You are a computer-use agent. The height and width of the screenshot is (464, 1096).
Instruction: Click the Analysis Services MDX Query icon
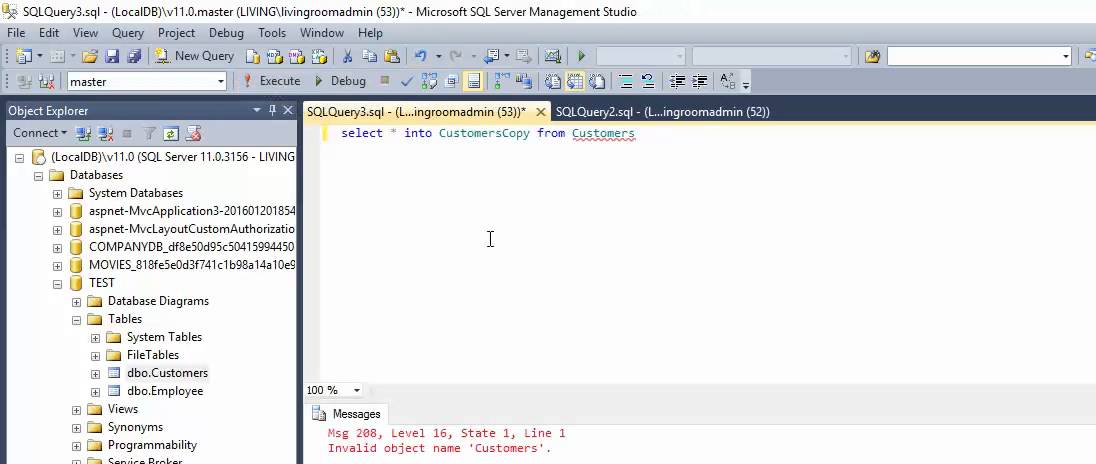(275, 56)
